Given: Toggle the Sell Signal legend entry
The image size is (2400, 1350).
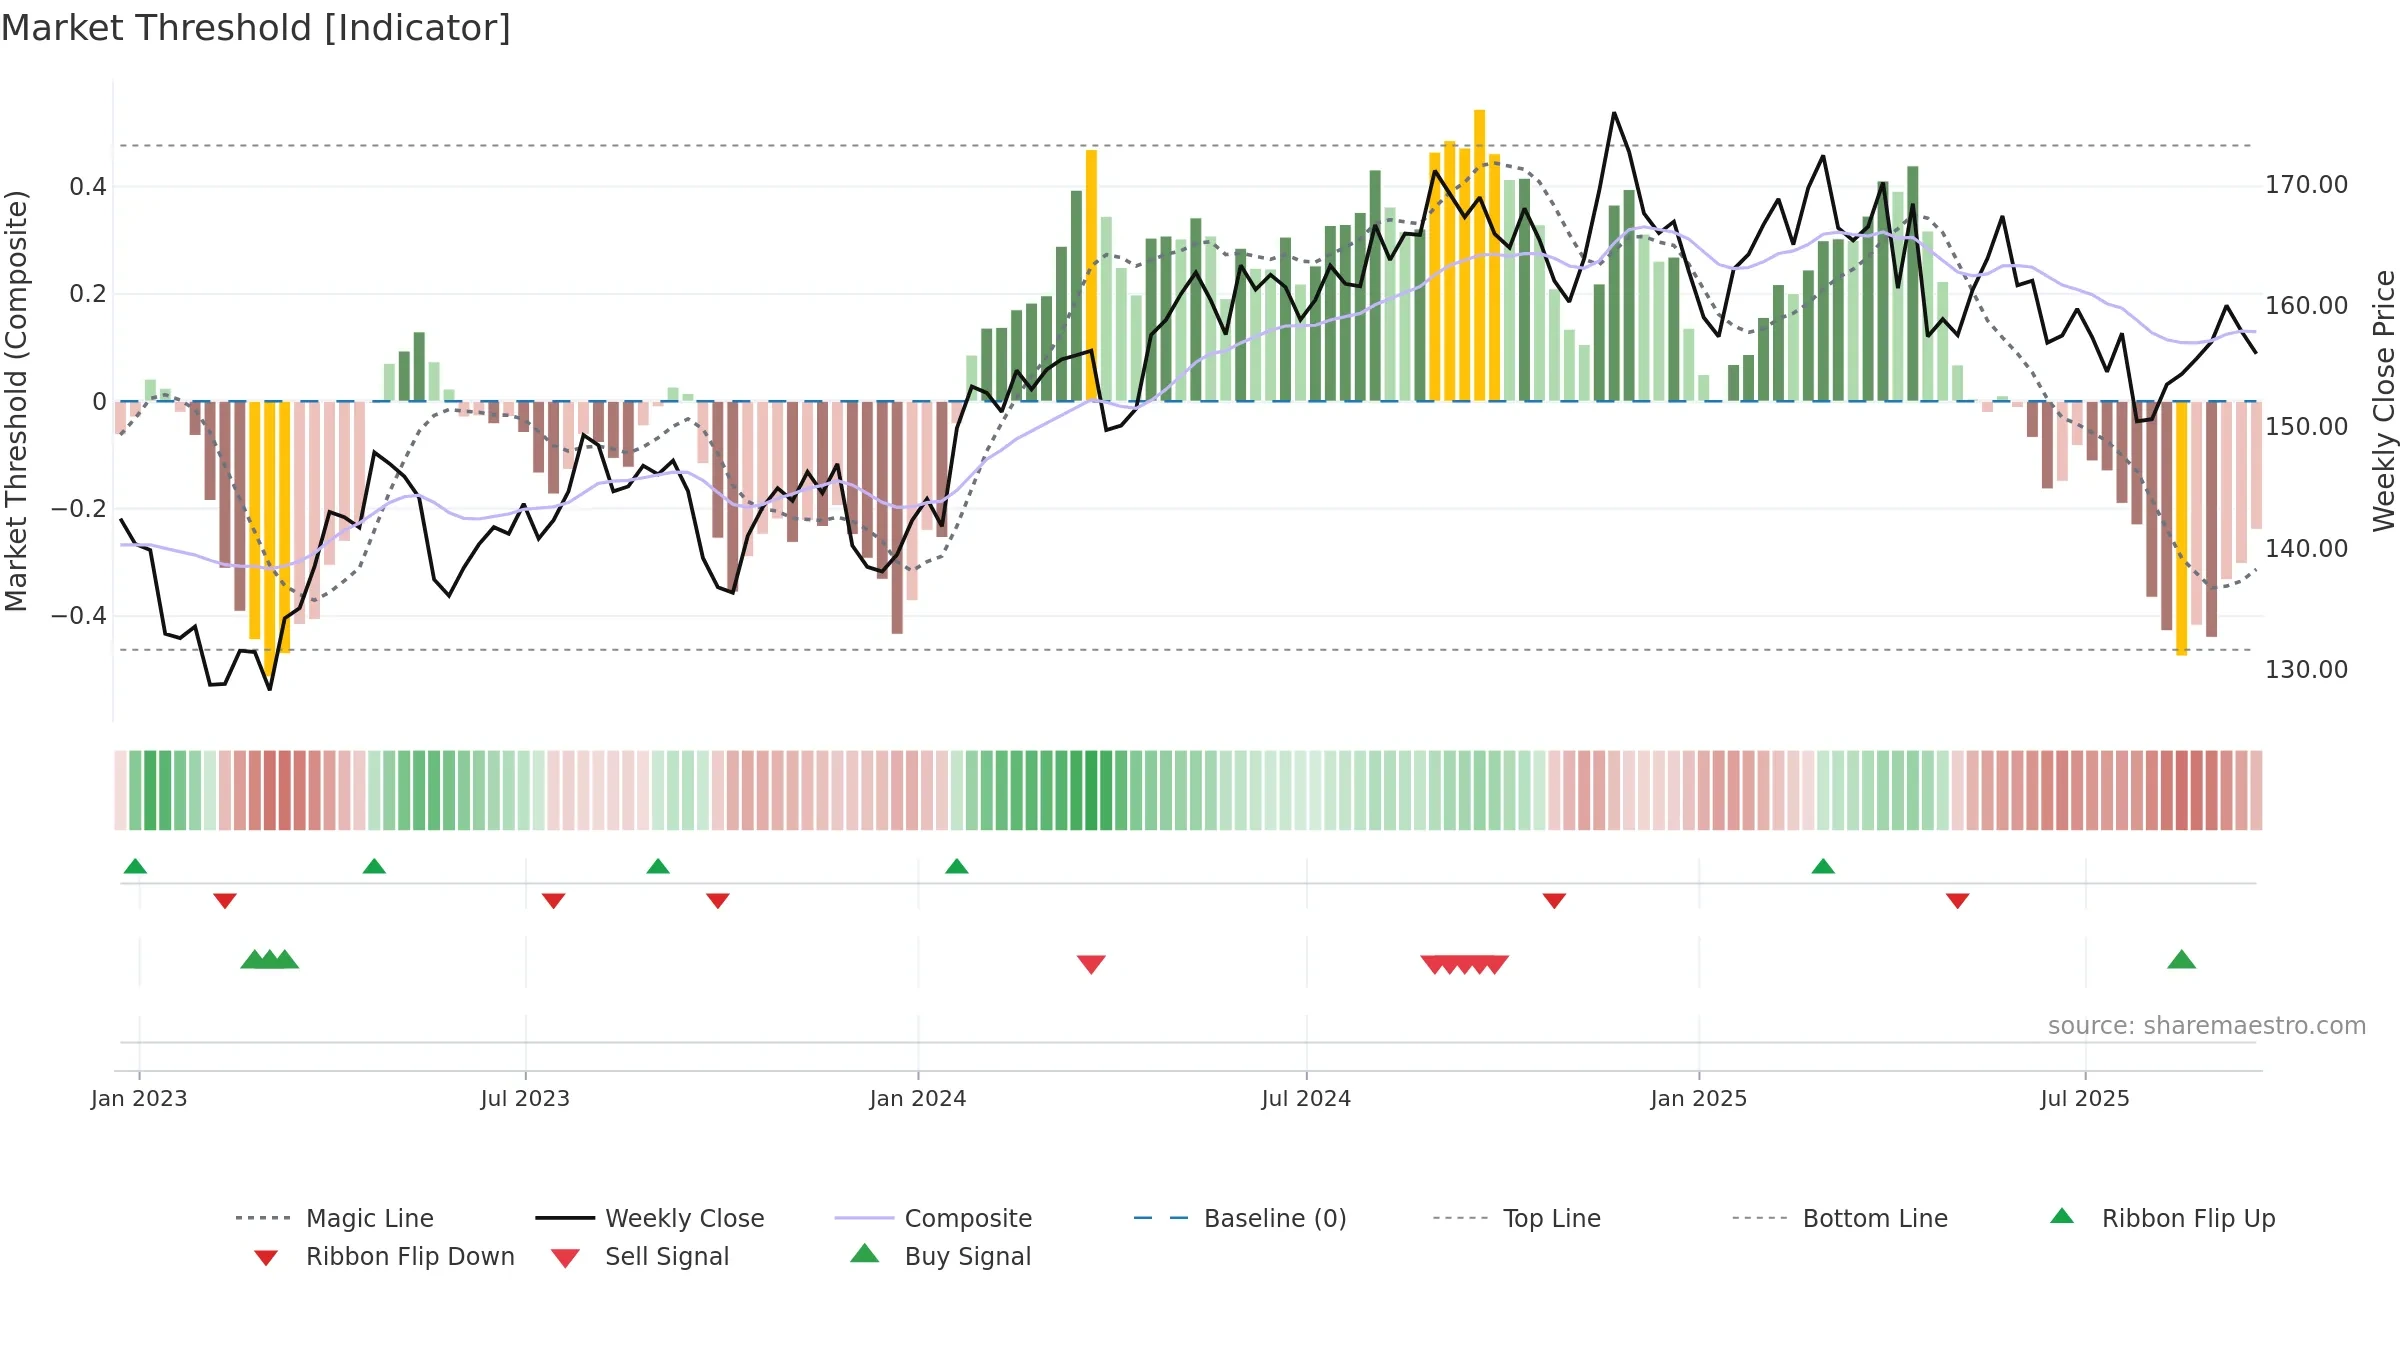Looking at the screenshot, I should point(640,1256).
